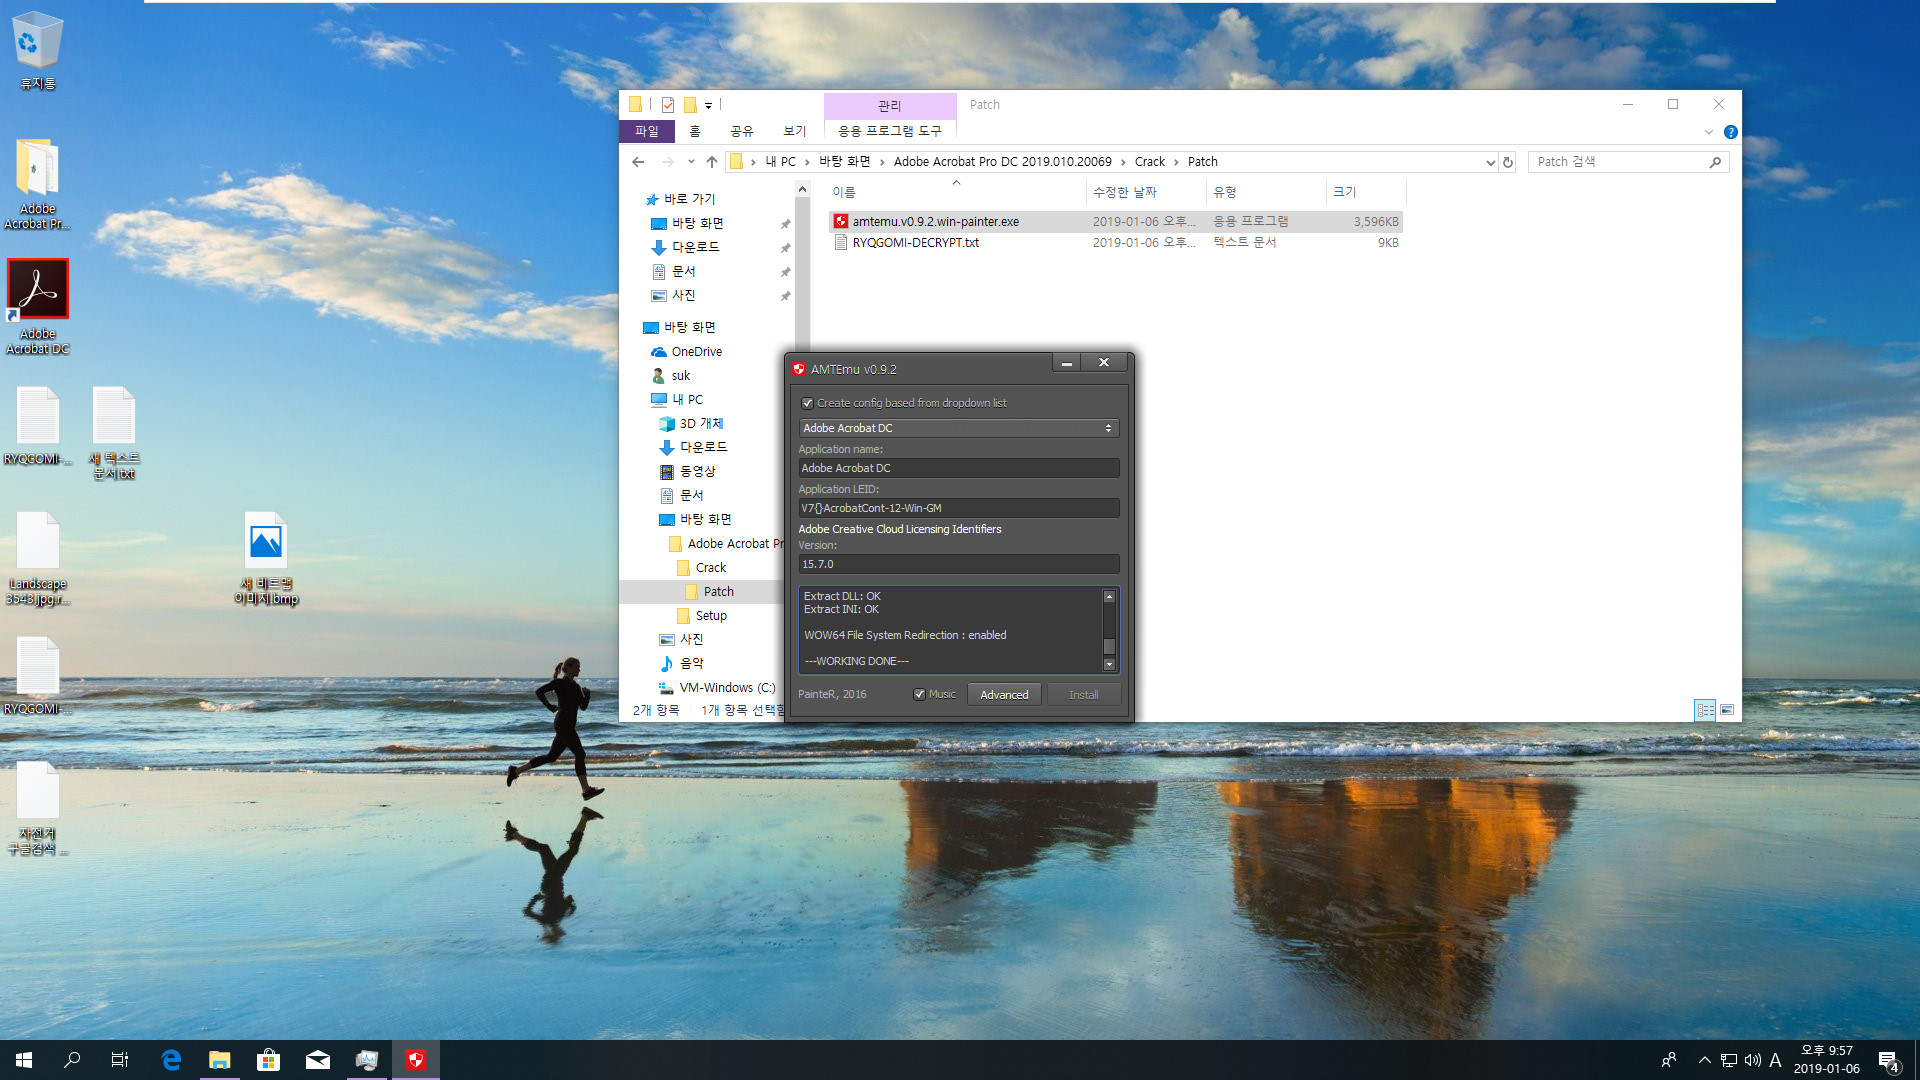1920x1080 pixels.
Task: Go up one folder level in Explorer
Action: pyautogui.click(x=712, y=161)
